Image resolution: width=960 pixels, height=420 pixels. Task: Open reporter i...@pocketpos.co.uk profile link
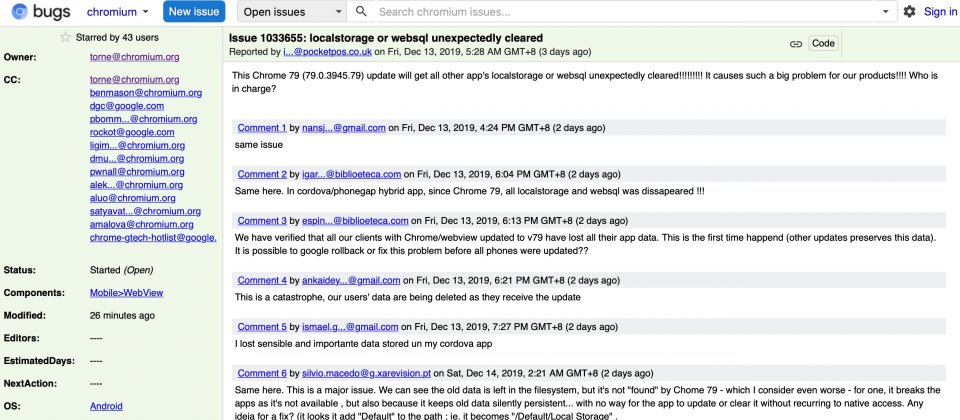[x=328, y=51]
